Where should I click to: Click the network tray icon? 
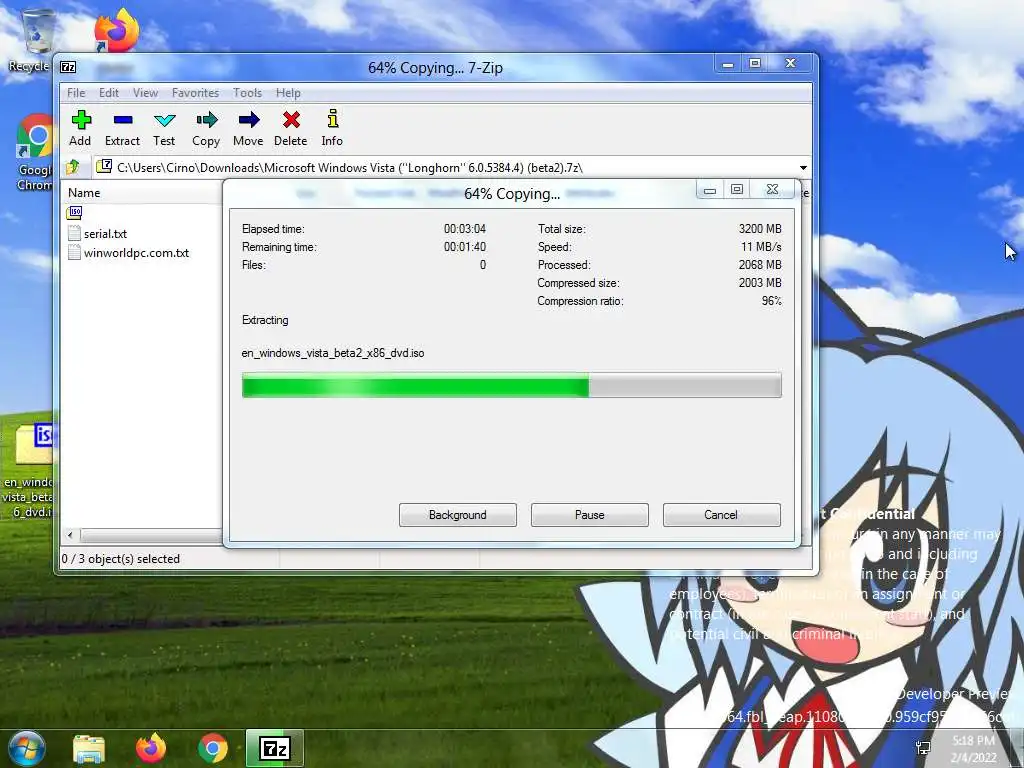pos(924,748)
